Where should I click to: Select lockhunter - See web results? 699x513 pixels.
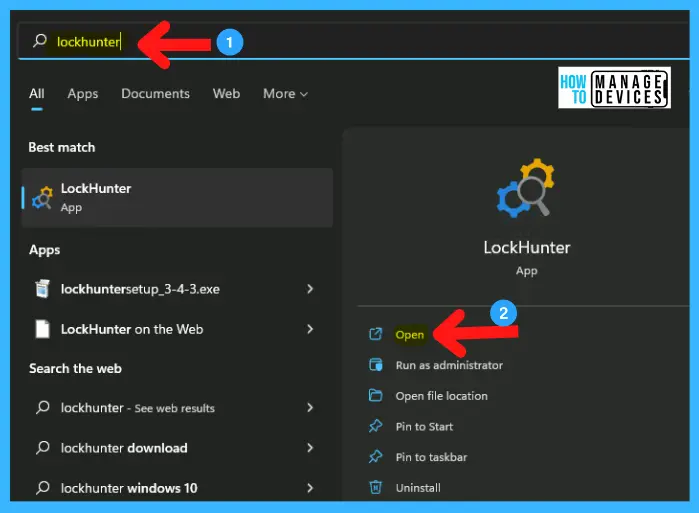[x=176, y=407]
